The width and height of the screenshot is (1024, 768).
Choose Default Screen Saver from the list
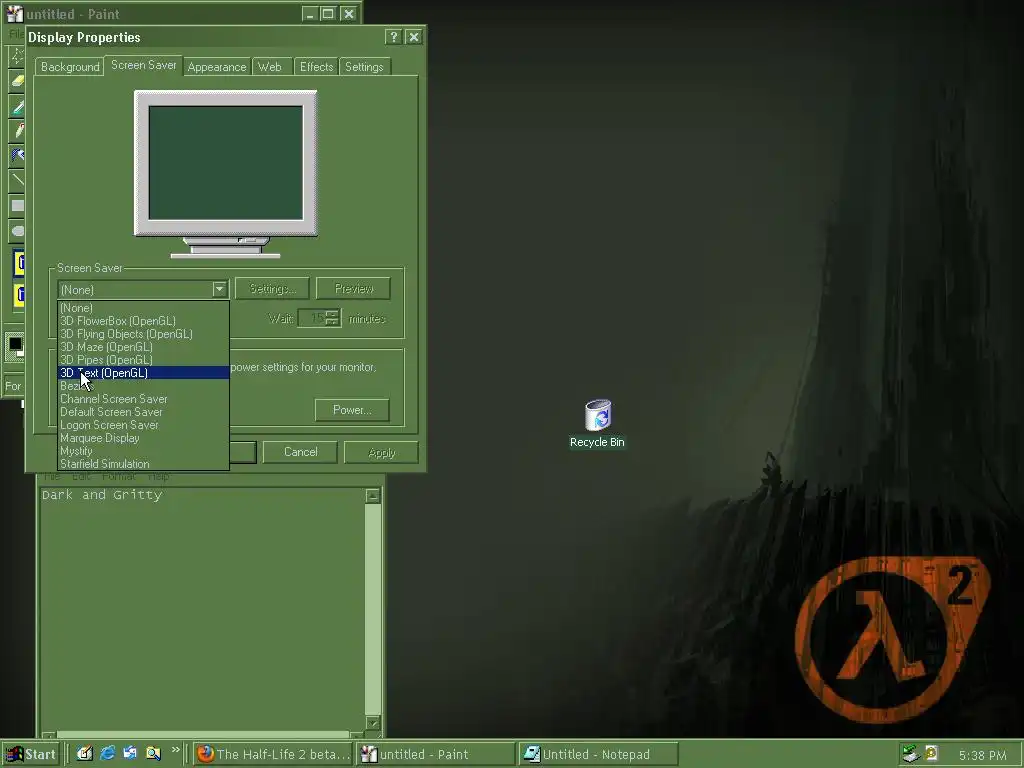click(144, 412)
